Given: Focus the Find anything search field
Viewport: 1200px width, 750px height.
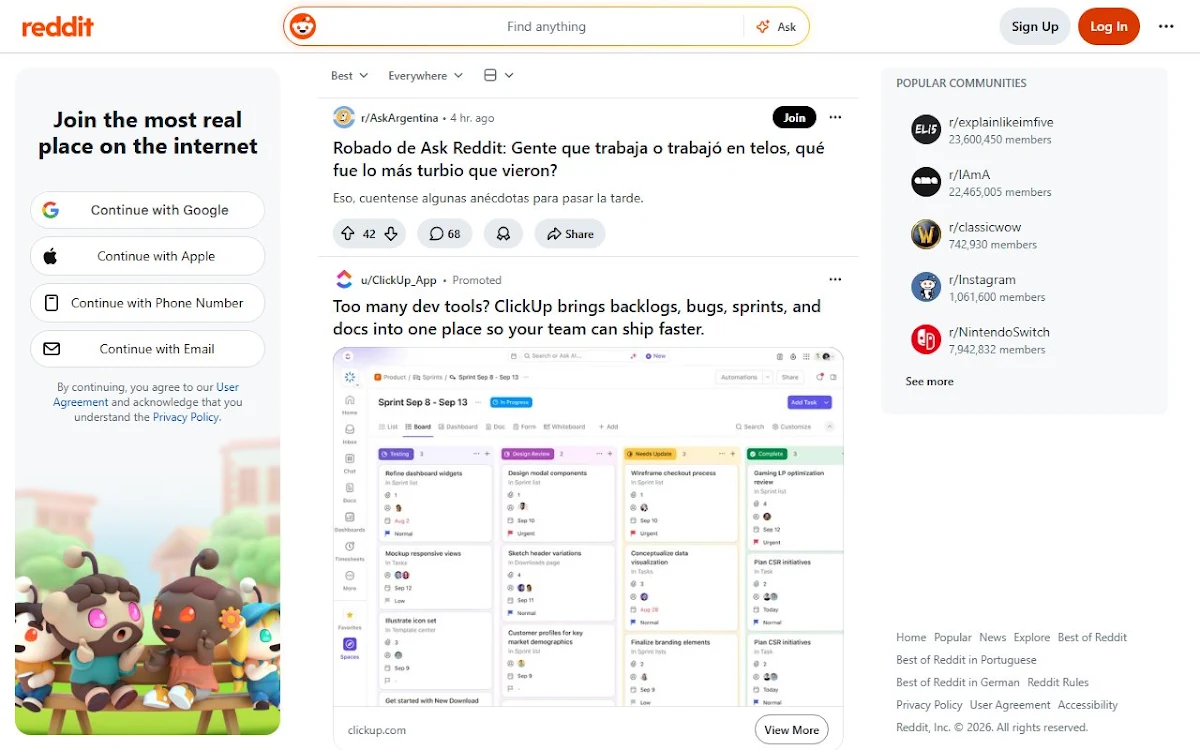Looking at the screenshot, I should click(546, 27).
